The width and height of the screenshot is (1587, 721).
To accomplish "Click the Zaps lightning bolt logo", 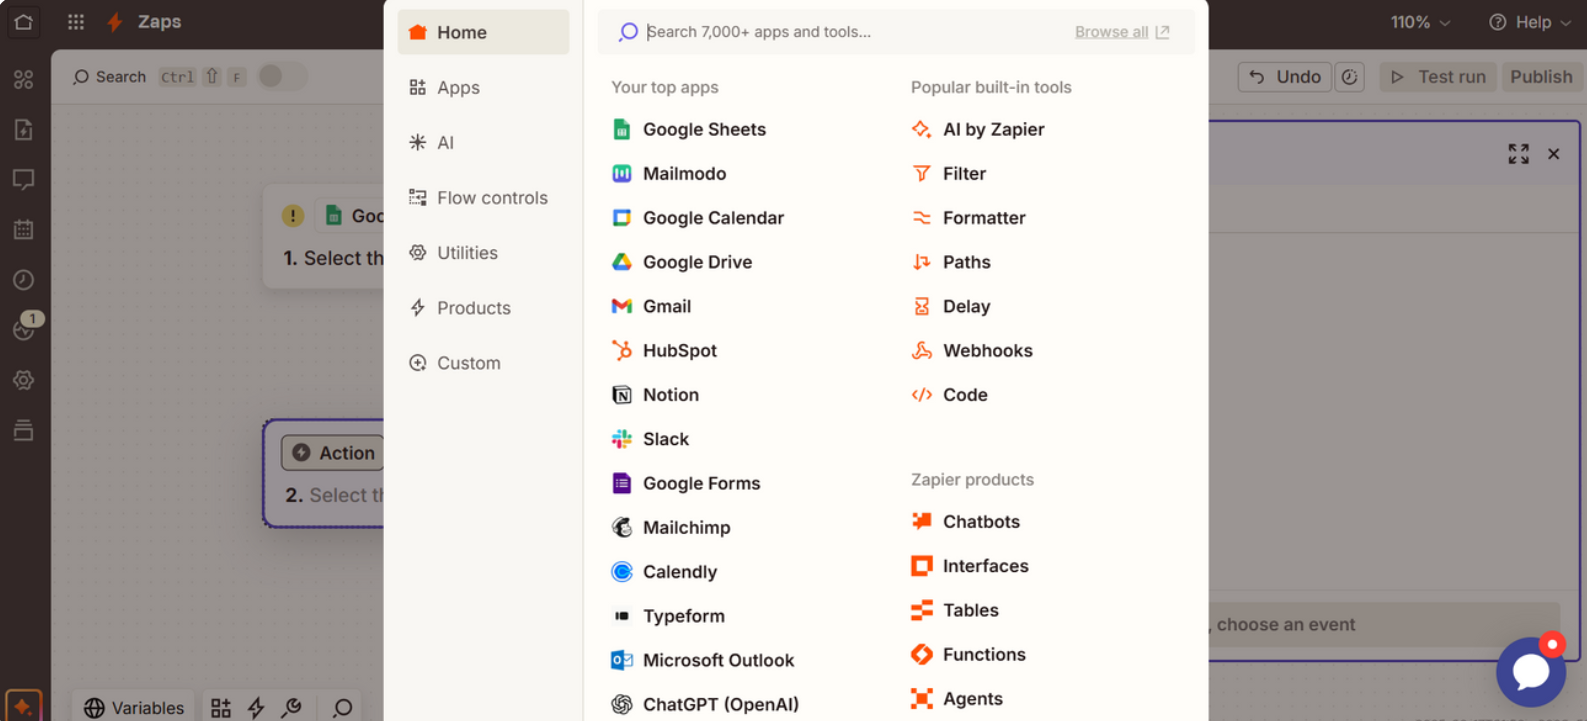I will 116,22.
